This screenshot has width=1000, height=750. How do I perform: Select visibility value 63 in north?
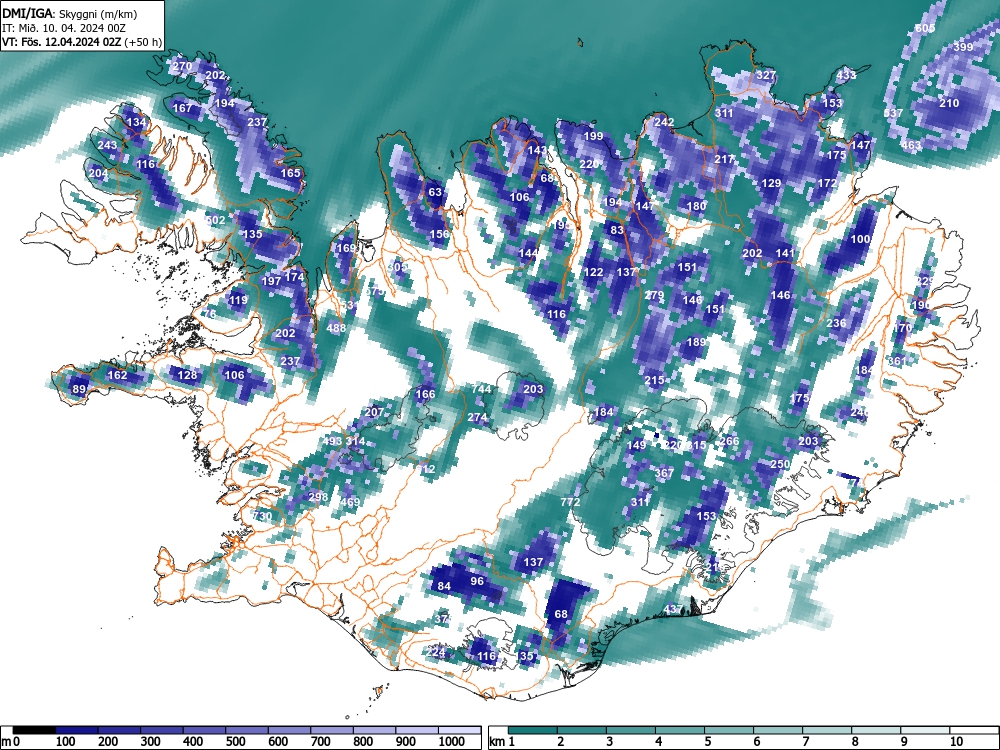[x=435, y=192]
